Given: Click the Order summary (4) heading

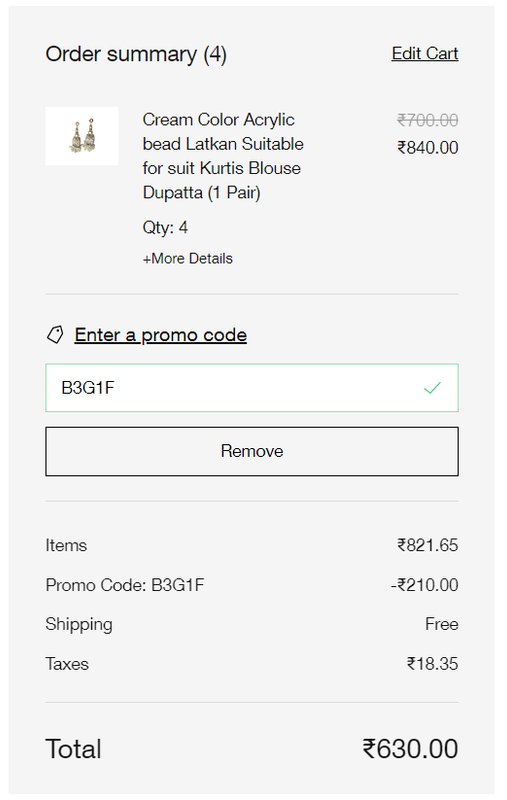Looking at the screenshot, I should (136, 54).
